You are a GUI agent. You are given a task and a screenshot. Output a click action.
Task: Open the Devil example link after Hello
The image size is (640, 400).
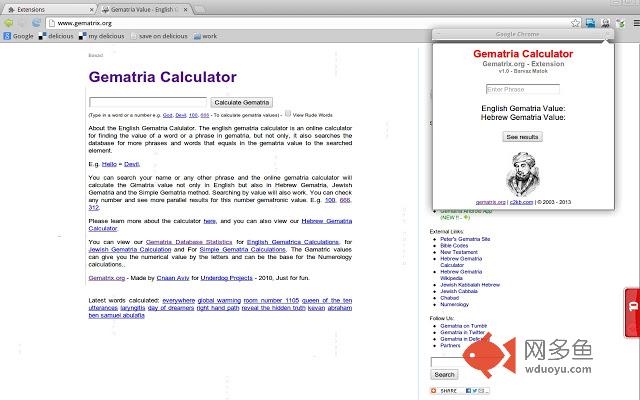tap(131, 164)
